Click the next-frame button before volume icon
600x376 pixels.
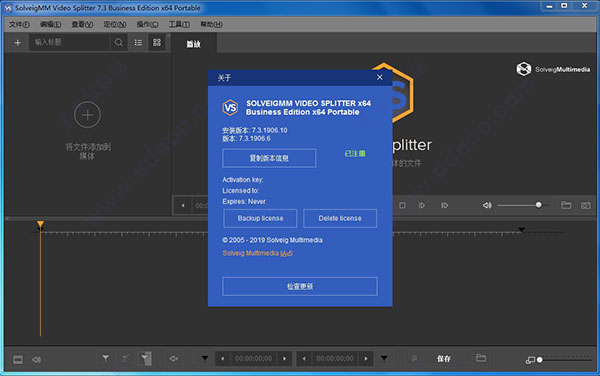444,205
